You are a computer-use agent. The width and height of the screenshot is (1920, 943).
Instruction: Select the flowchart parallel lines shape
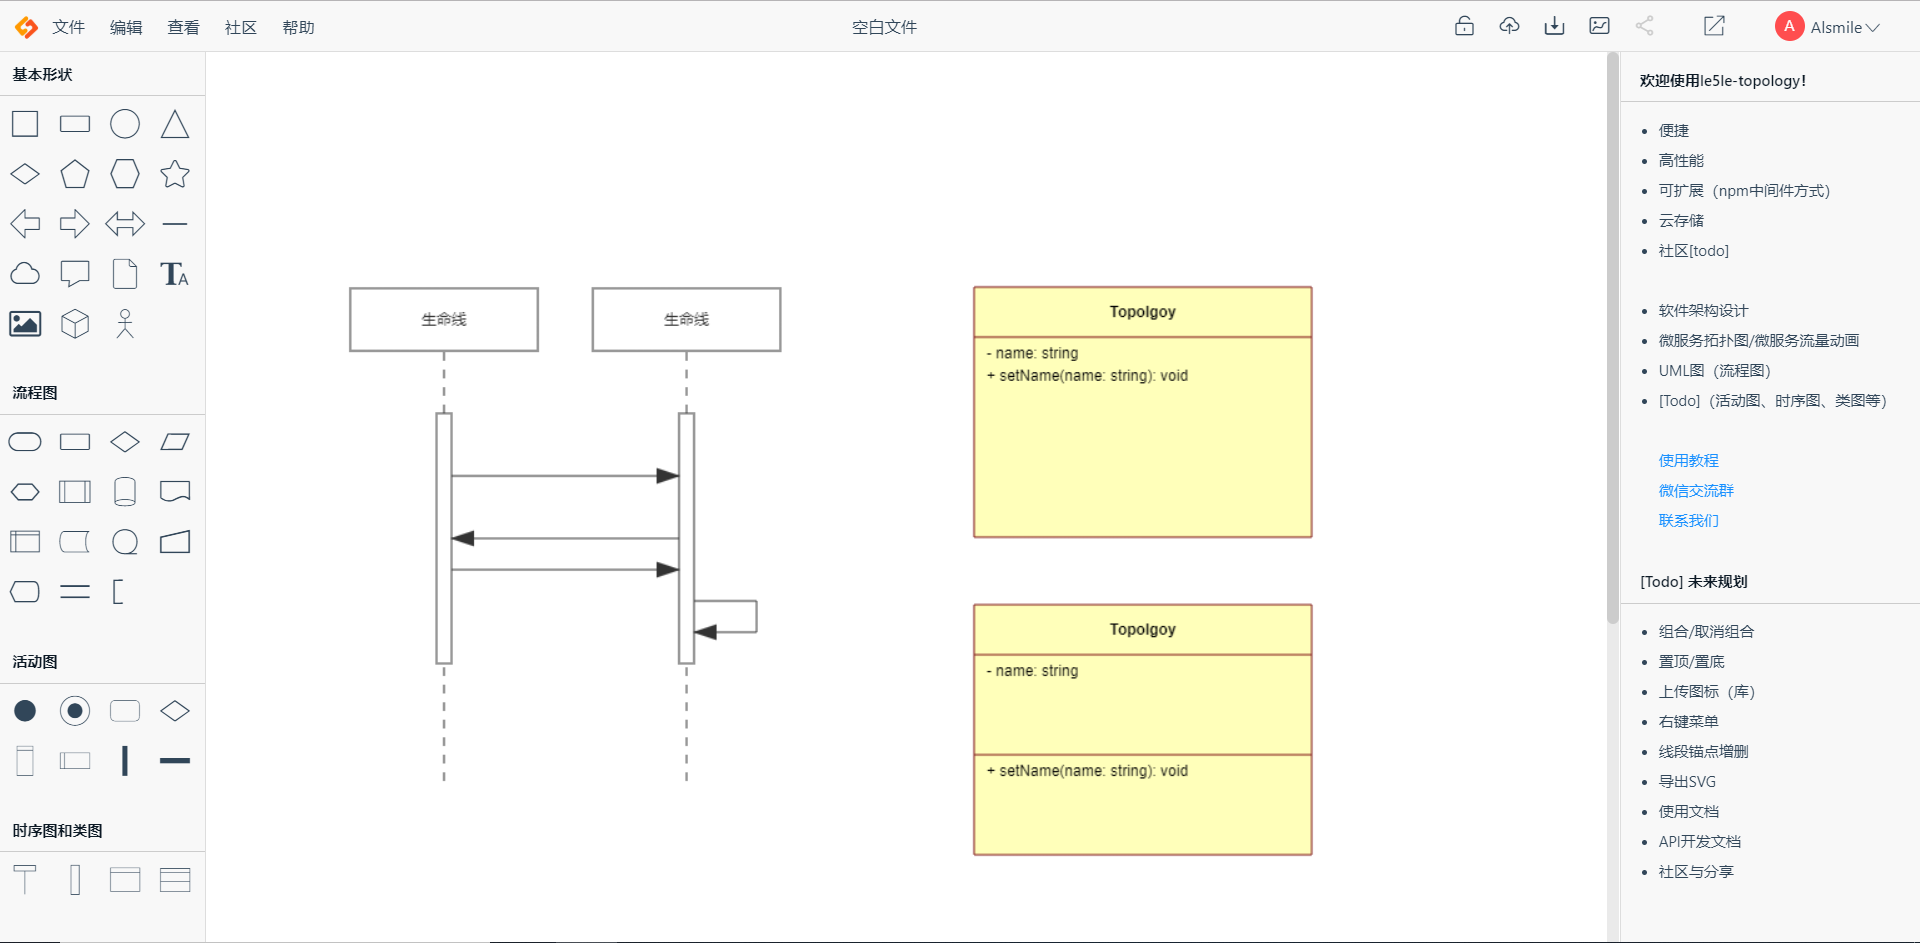tap(75, 592)
